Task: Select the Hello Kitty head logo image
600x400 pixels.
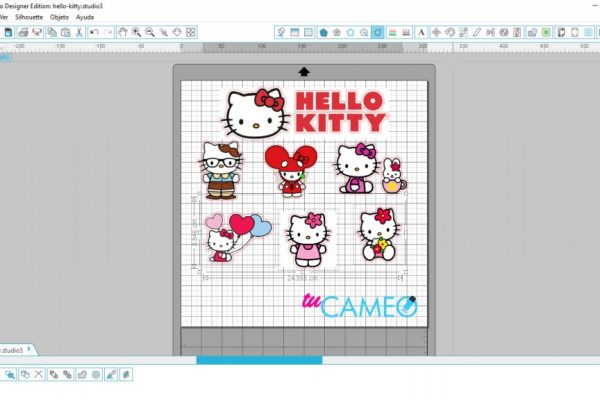Action: tap(254, 113)
